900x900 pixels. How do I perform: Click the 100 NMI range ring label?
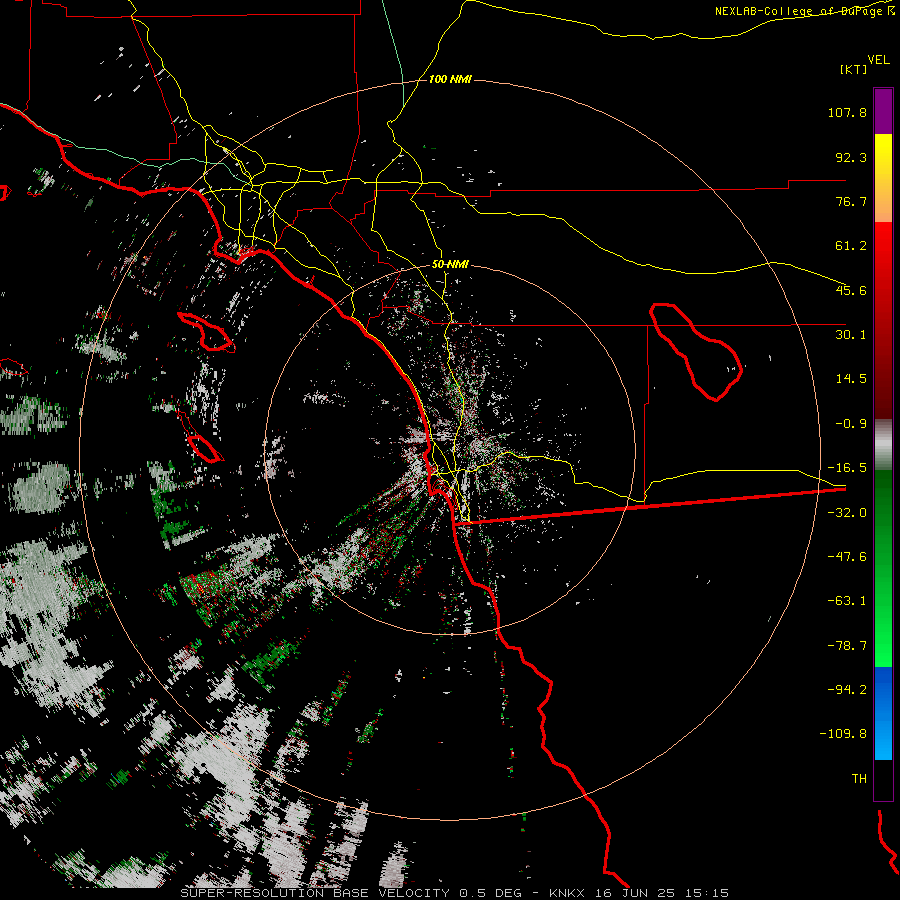click(x=450, y=79)
